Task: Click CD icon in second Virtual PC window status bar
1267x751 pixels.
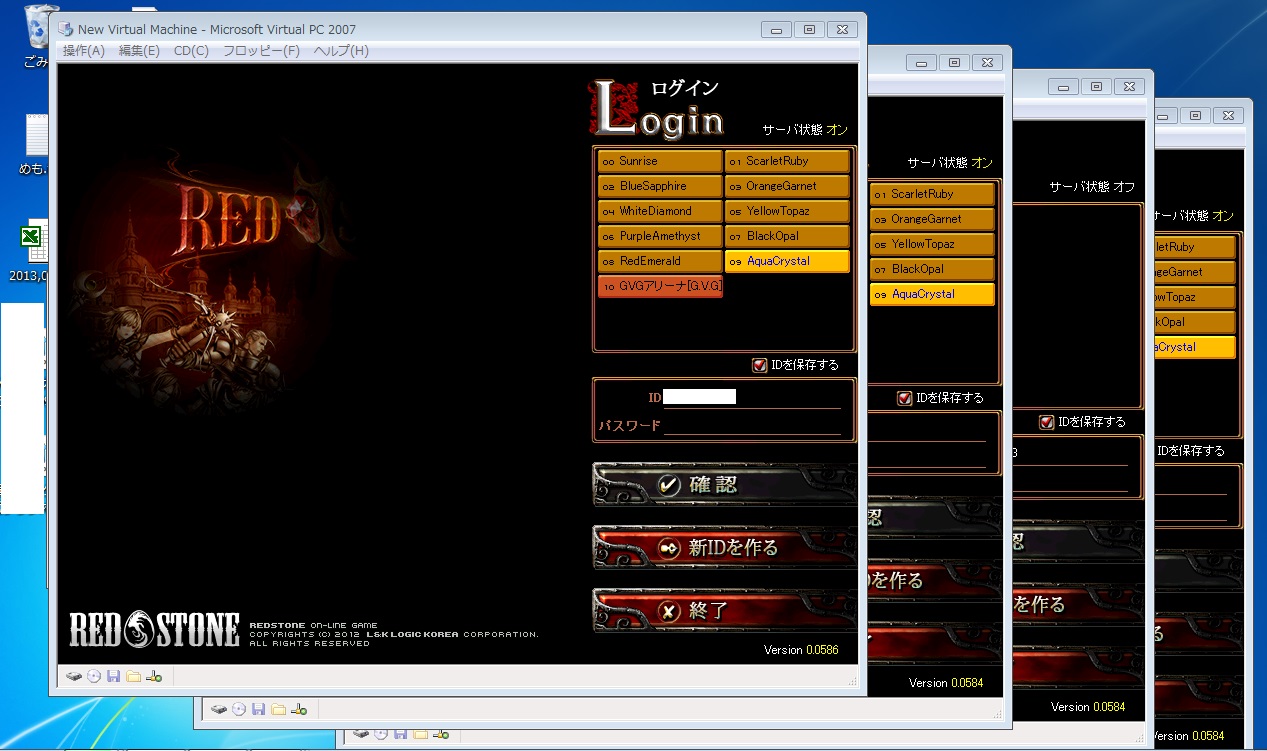Action: (x=239, y=709)
